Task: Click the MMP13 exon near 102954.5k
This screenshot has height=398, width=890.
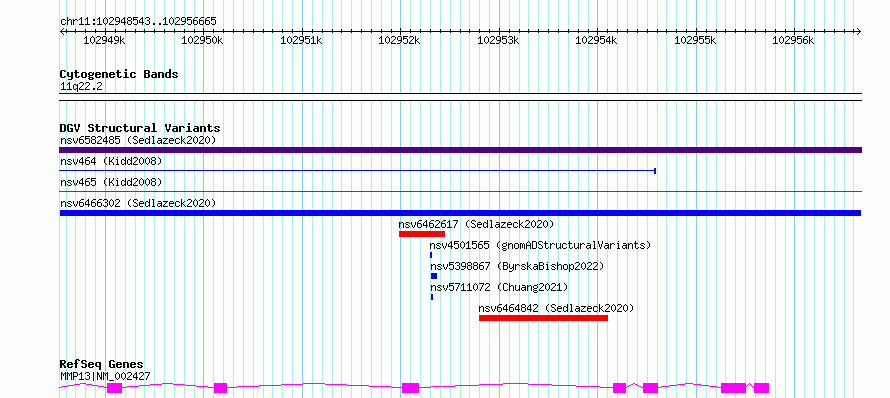Action: click(650, 388)
